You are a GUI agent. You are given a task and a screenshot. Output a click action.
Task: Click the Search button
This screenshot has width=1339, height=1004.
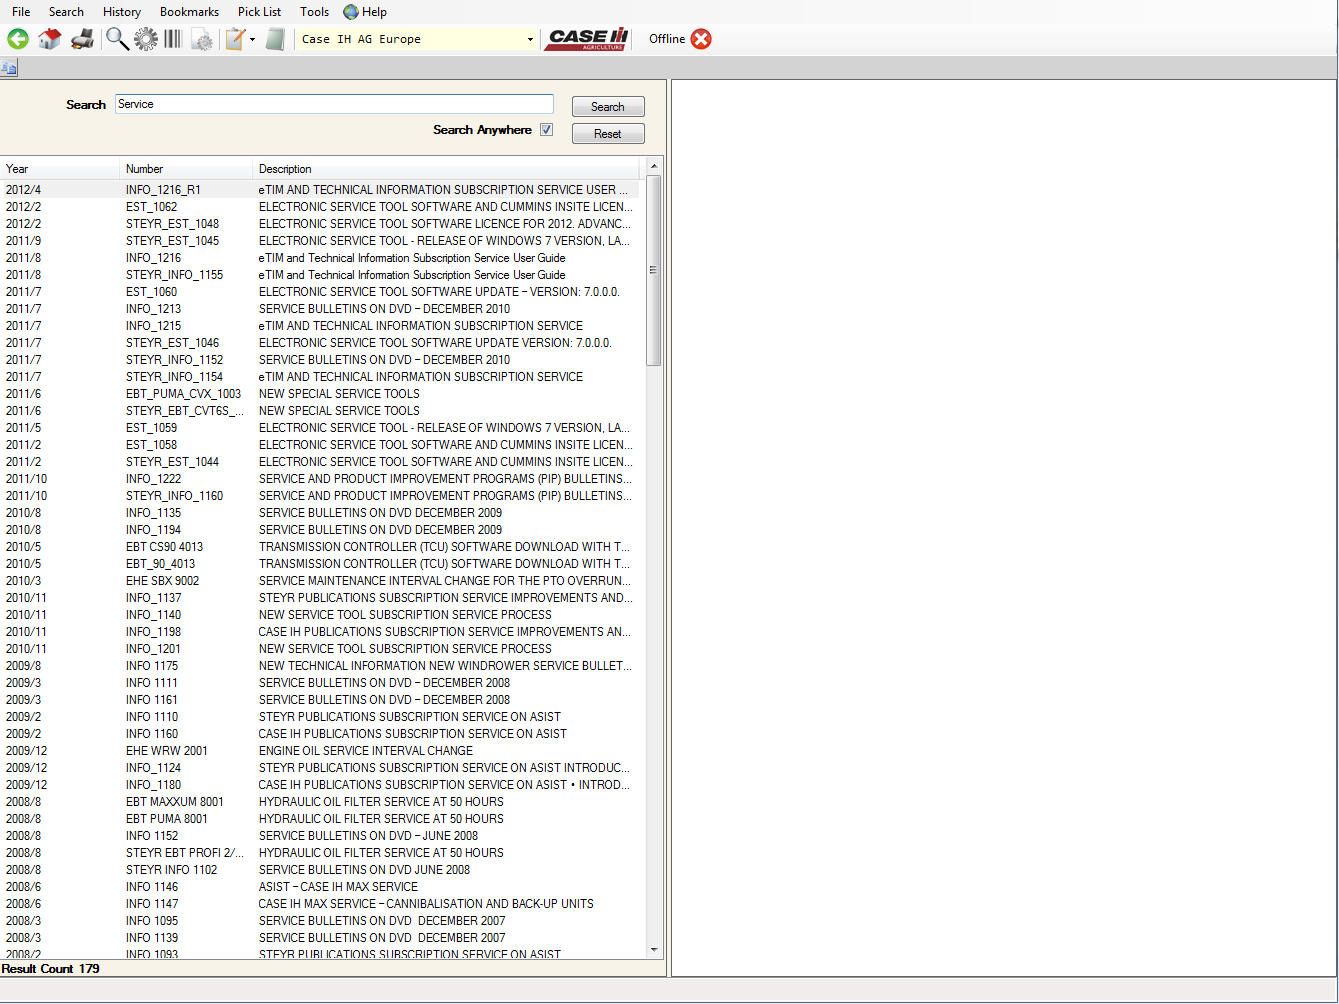(x=608, y=107)
